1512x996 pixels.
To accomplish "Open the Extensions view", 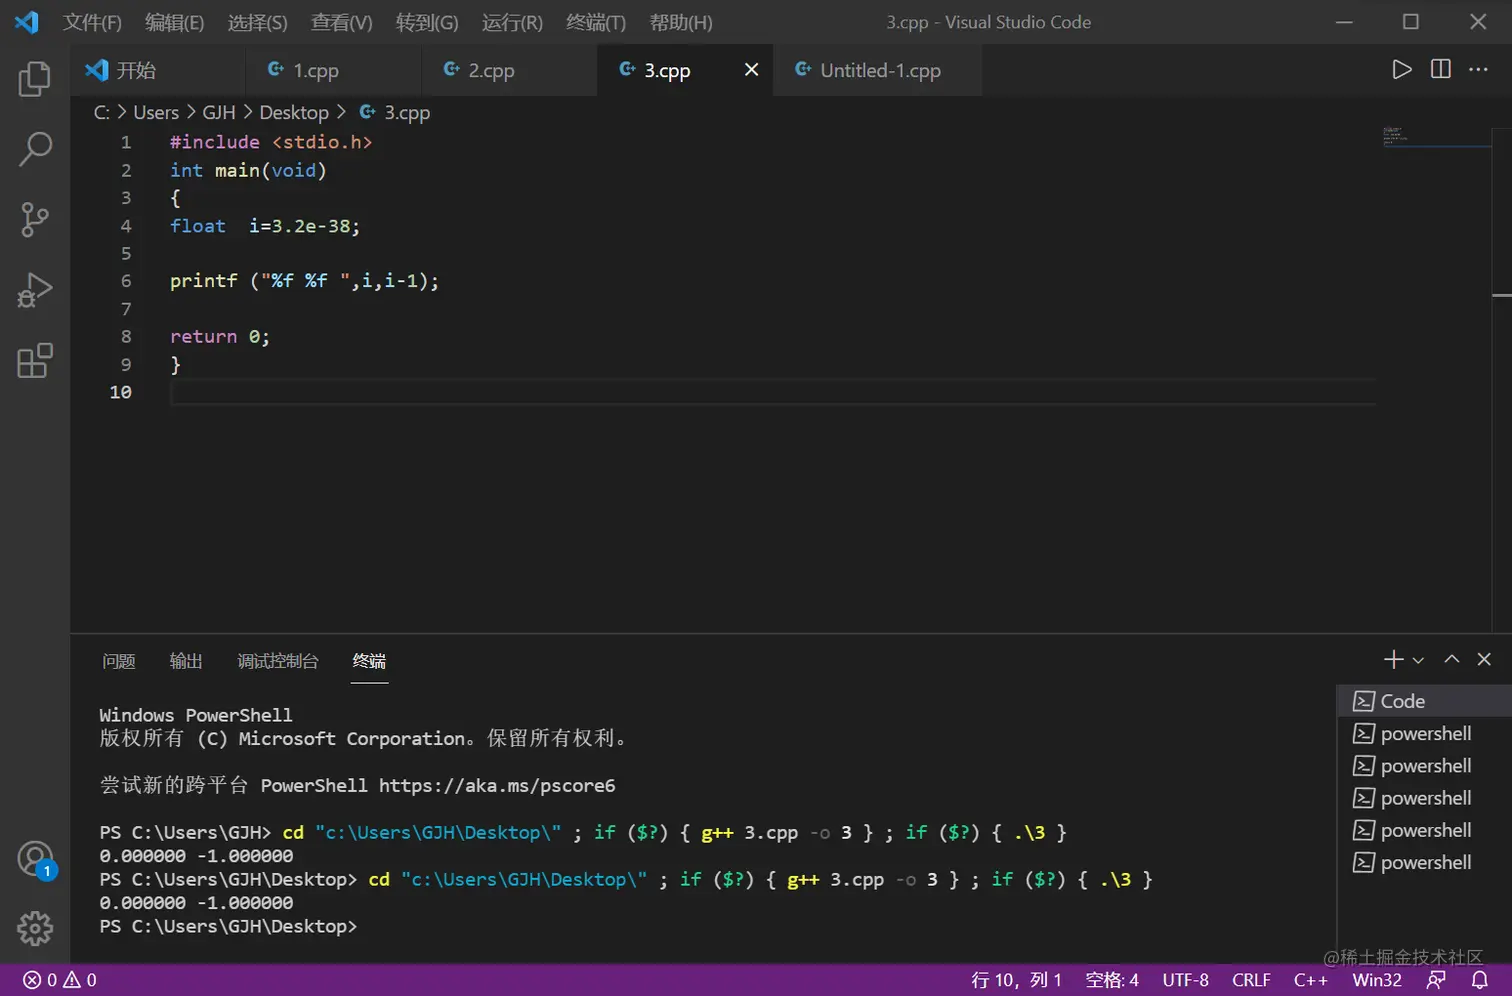I will [x=34, y=361].
